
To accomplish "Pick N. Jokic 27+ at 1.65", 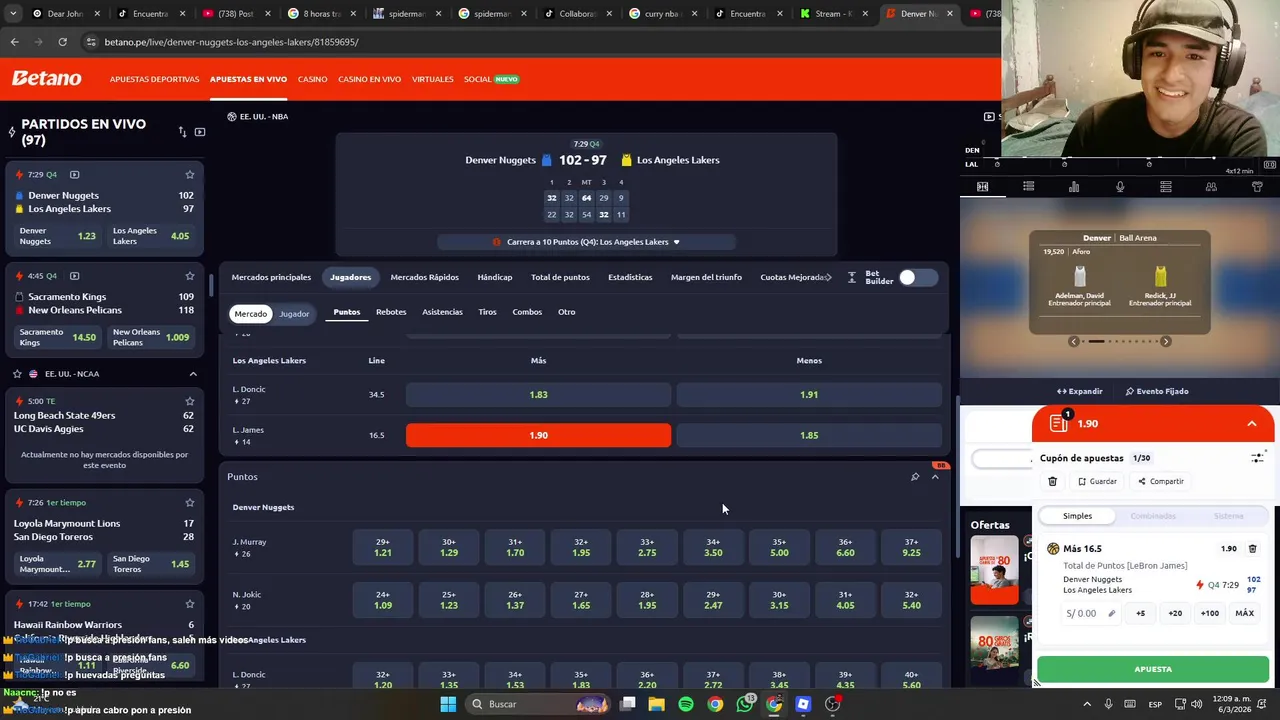I will pos(581,600).
